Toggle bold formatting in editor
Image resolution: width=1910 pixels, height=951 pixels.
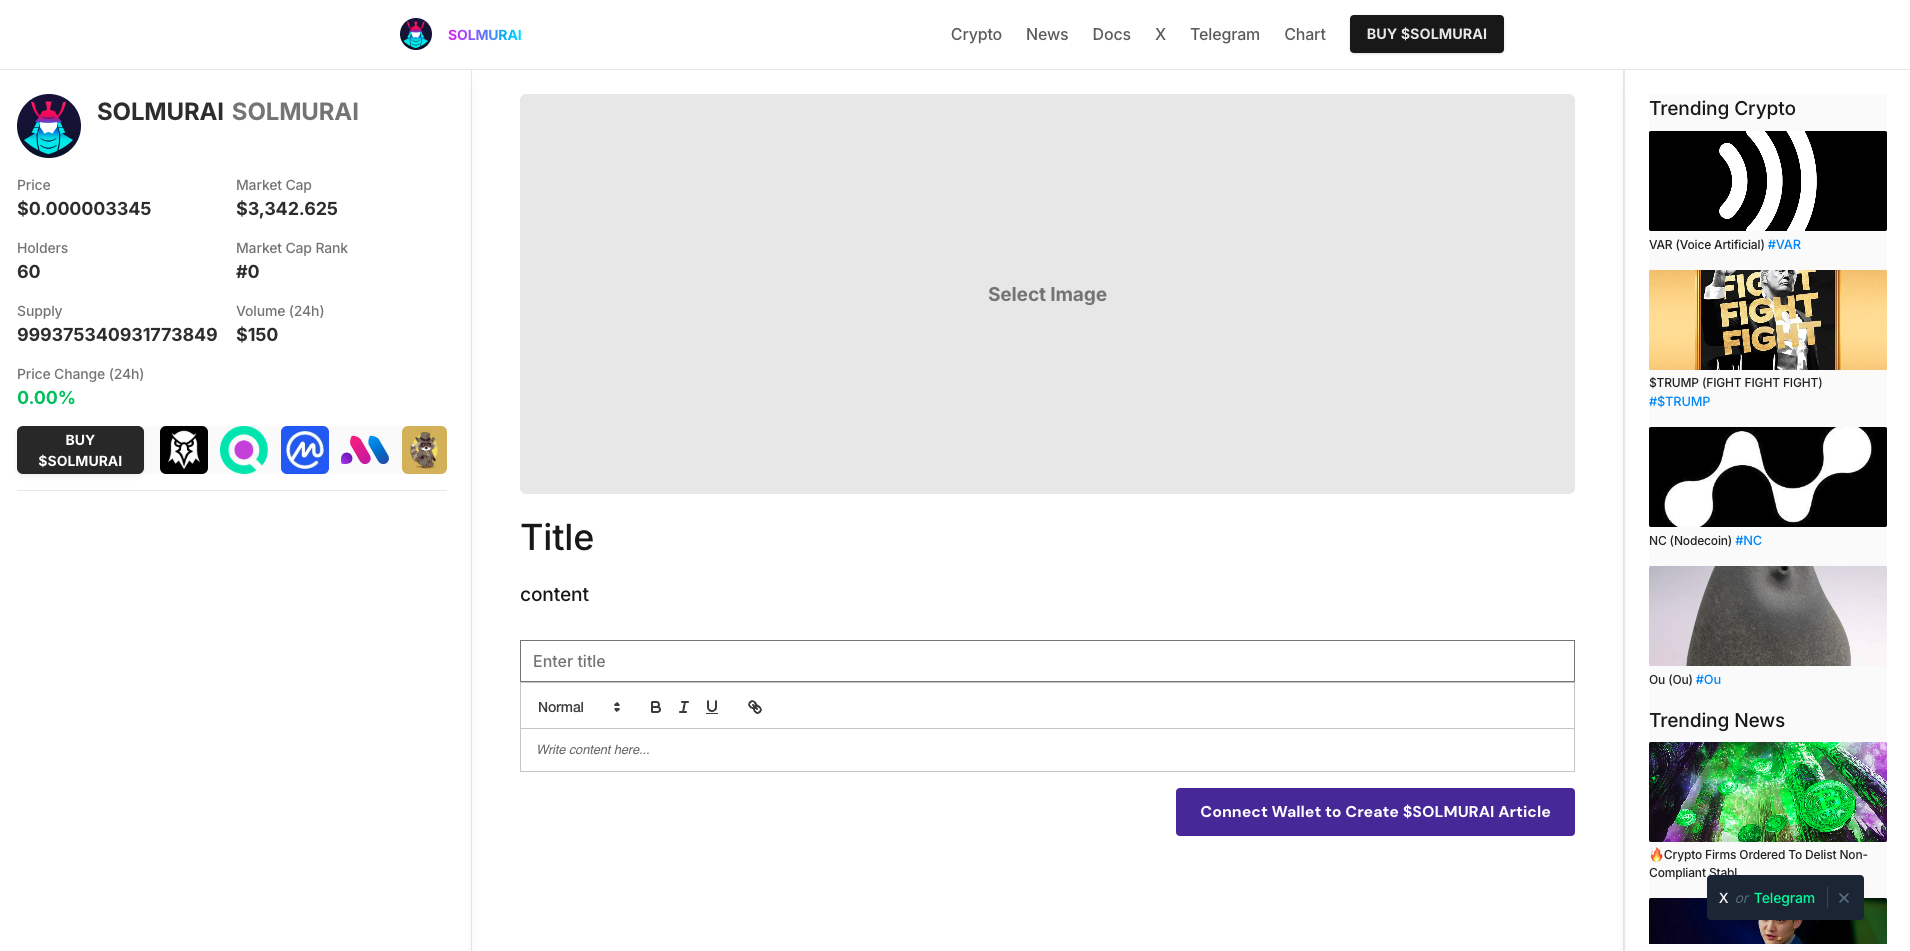655,707
